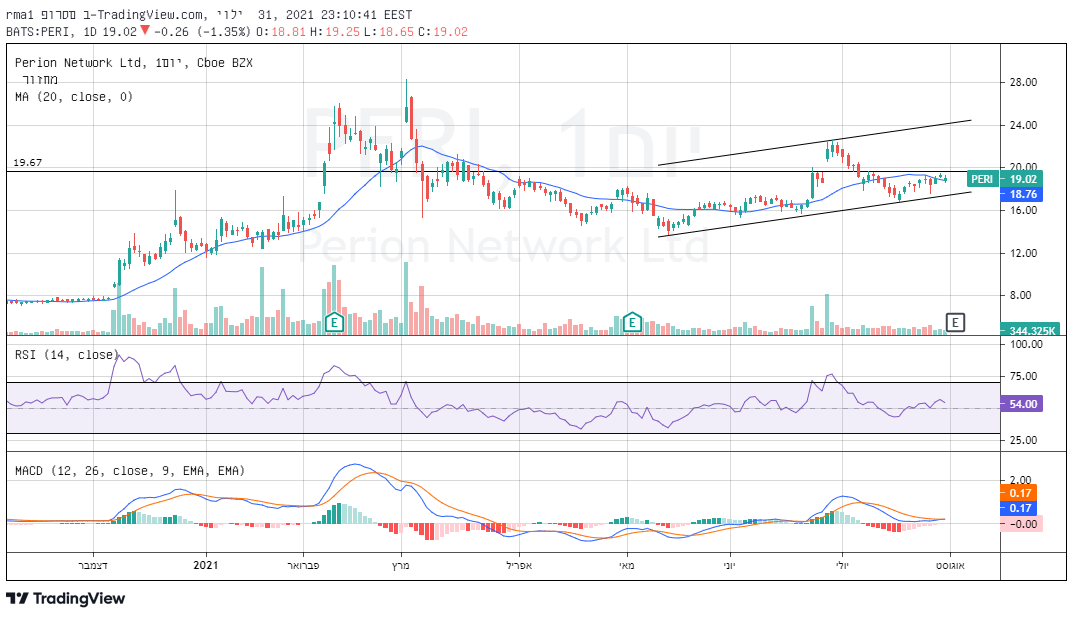1073x617 pixels.
Task: Click the 16.00 price scale label
Action: (x=1023, y=211)
